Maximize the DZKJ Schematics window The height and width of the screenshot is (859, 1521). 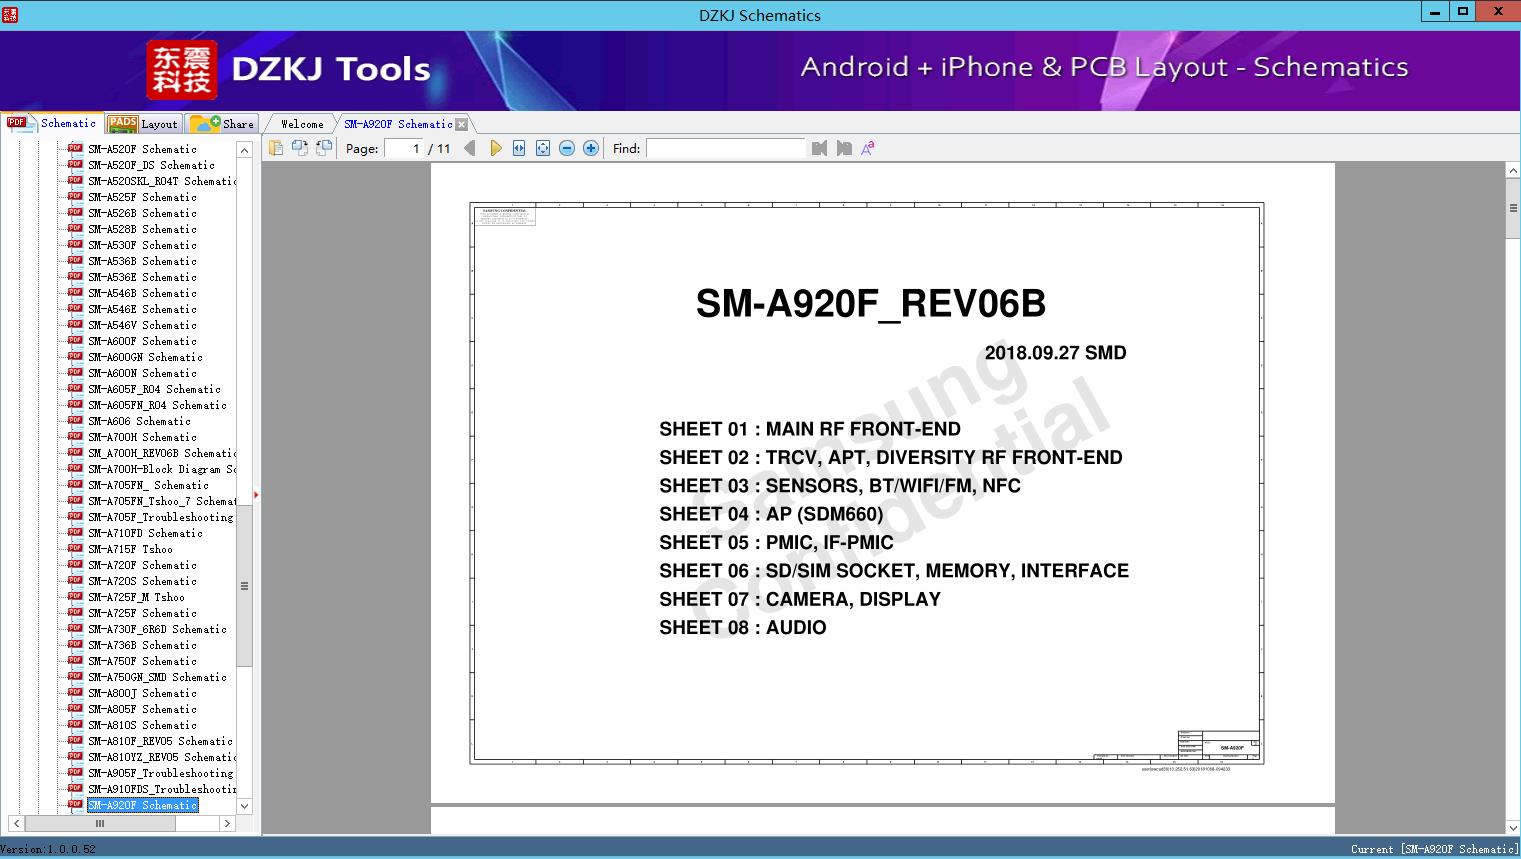click(x=1463, y=11)
